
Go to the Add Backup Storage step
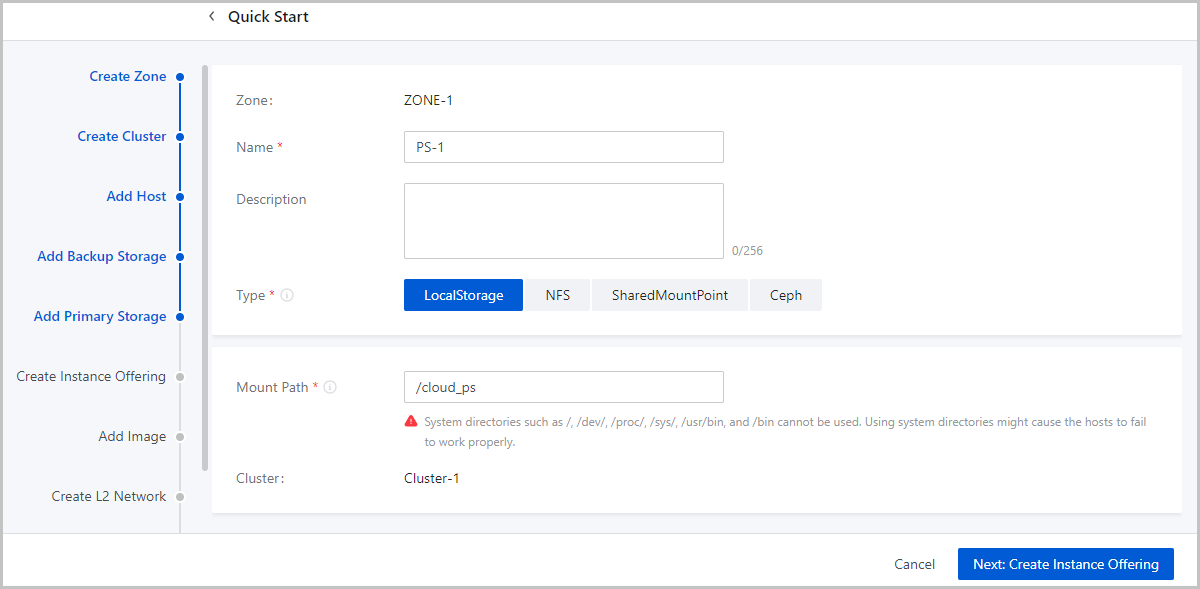coord(102,256)
